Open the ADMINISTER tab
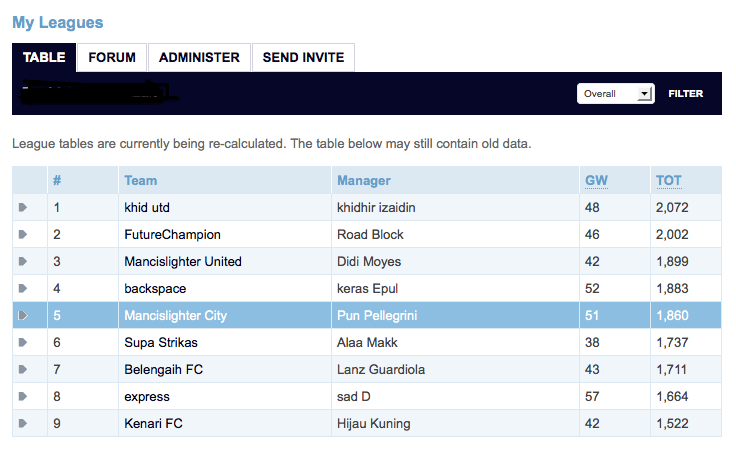Screen dimensions: 736x457 click(x=199, y=57)
